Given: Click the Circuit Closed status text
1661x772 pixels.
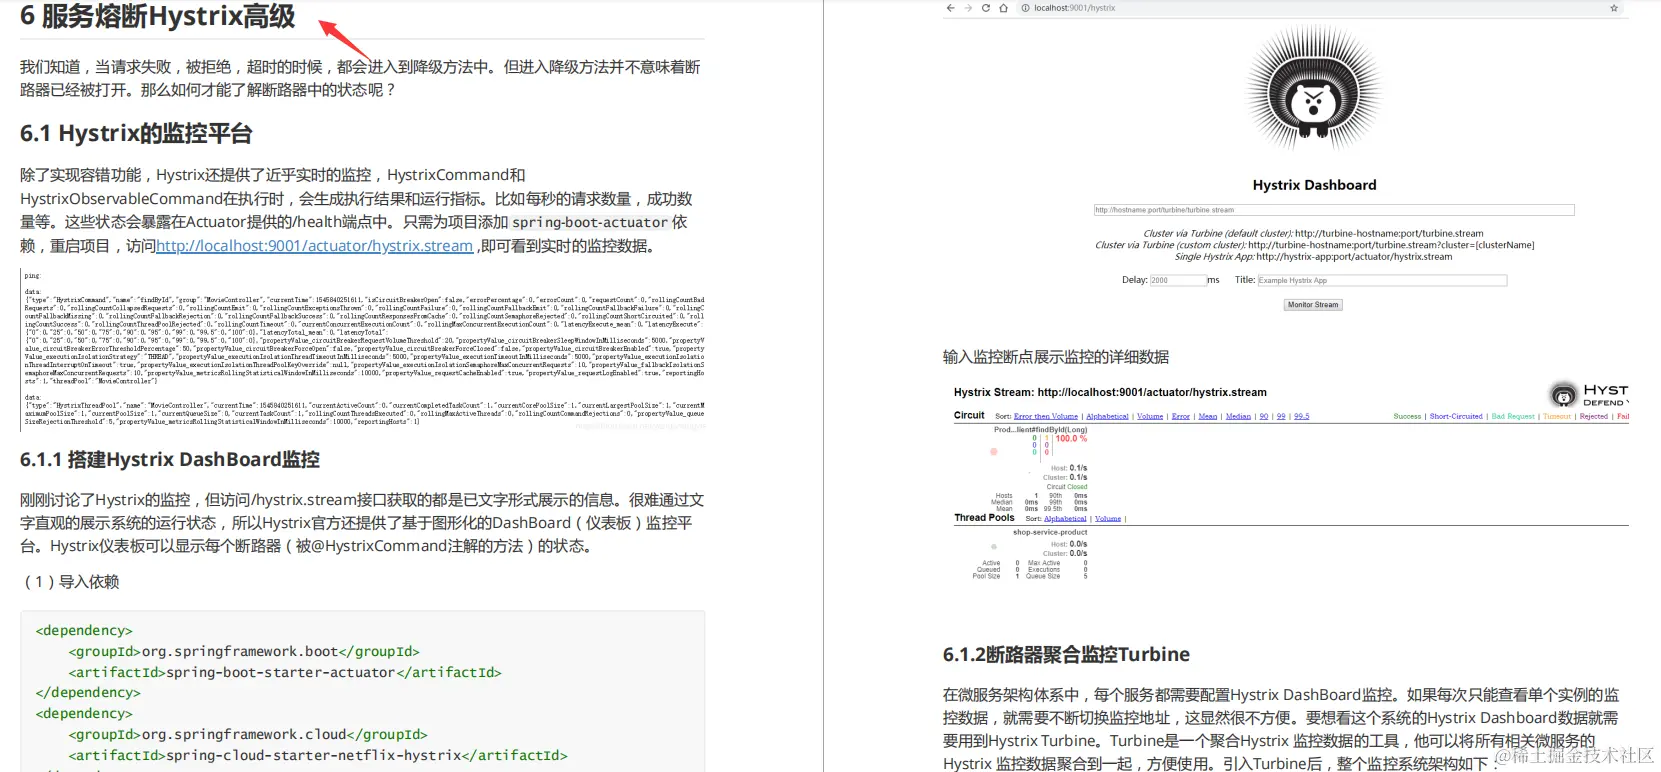Looking at the screenshot, I should point(1067,487).
